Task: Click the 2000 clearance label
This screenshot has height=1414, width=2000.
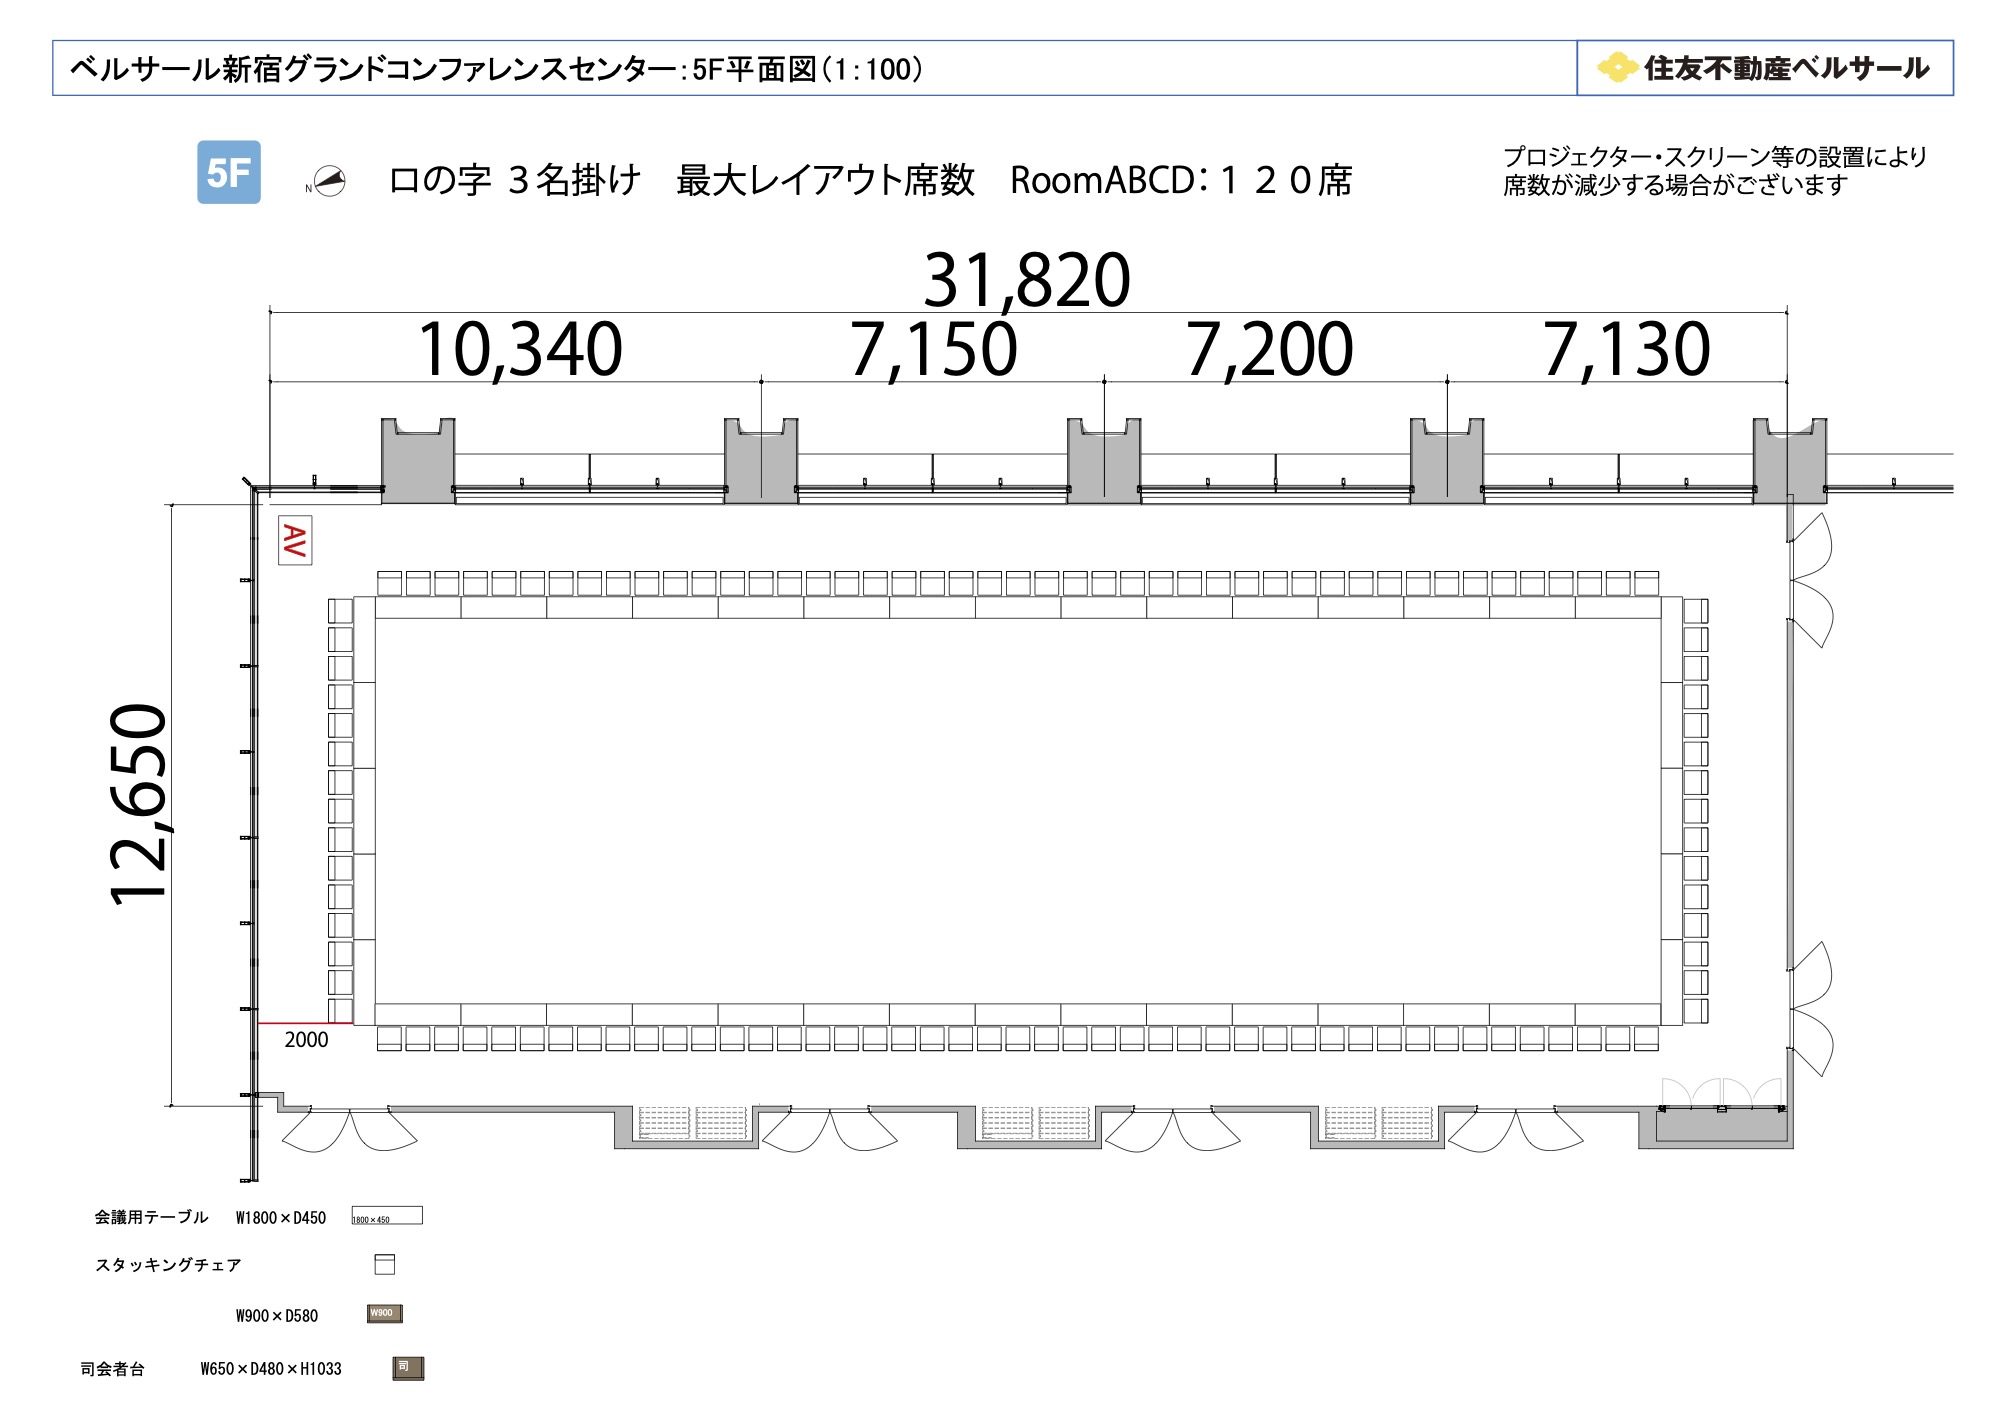Action: [306, 1040]
